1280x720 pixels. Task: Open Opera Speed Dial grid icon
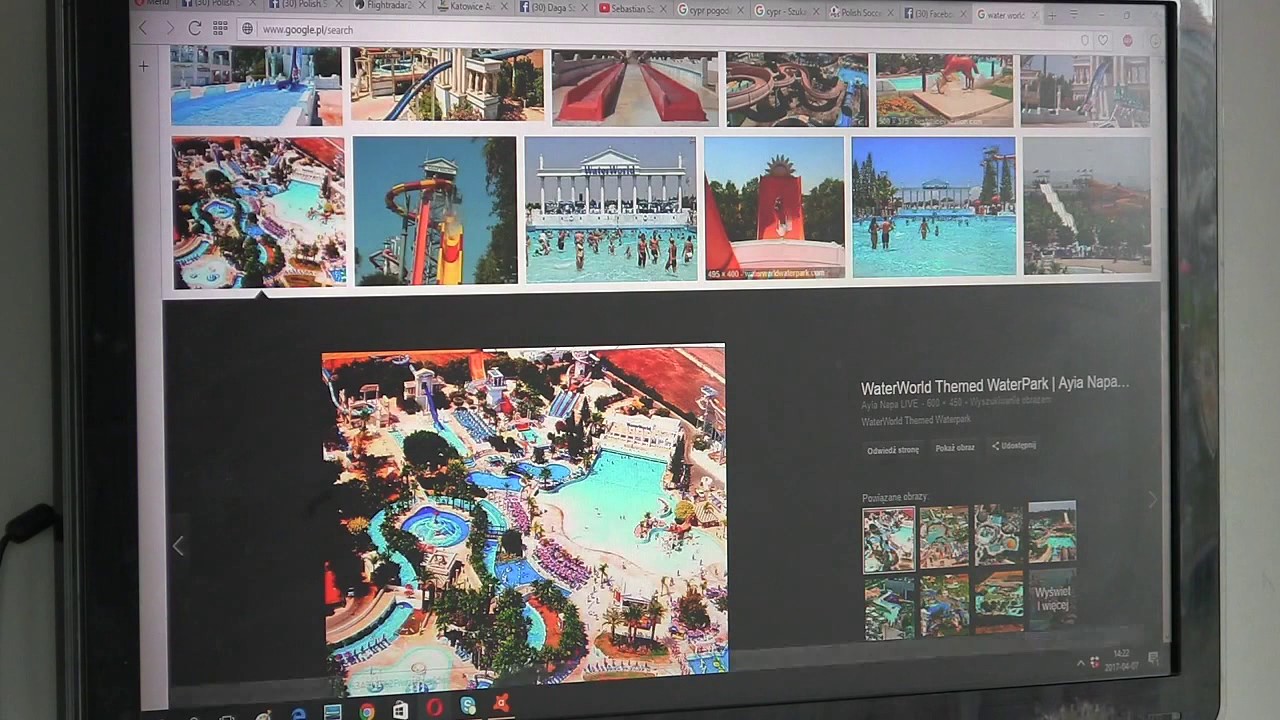point(220,28)
